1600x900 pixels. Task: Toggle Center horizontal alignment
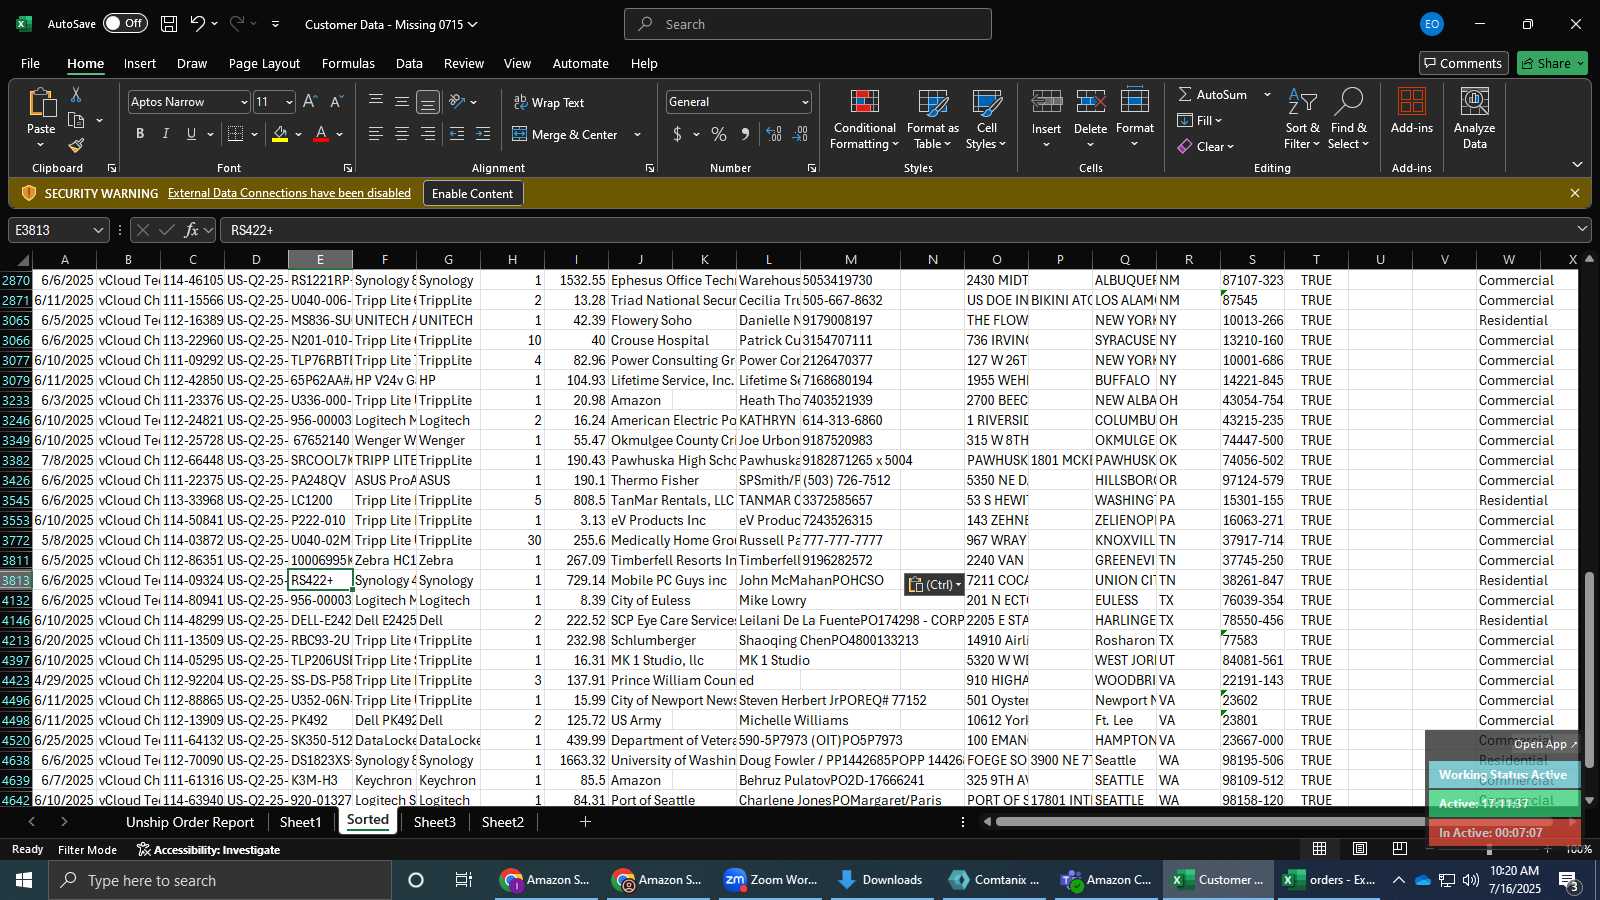pyautogui.click(x=402, y=134)
